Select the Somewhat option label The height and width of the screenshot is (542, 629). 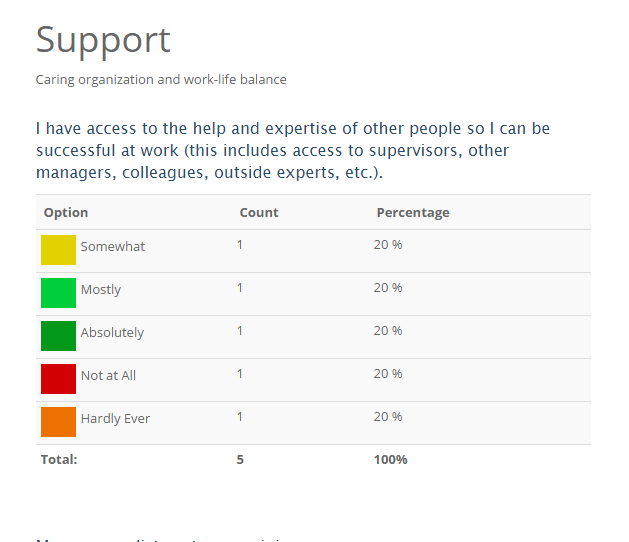113,247
